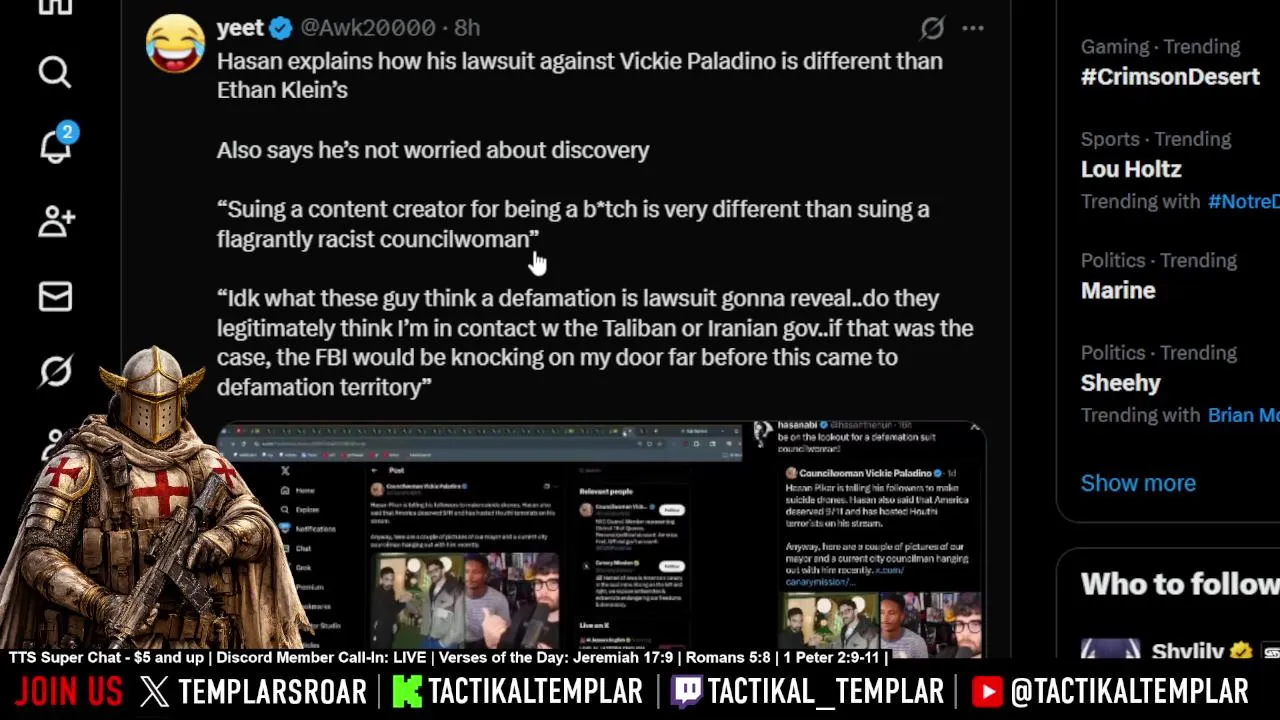Click the yeet display name
Screen dimensions: 1280x720
240,28
